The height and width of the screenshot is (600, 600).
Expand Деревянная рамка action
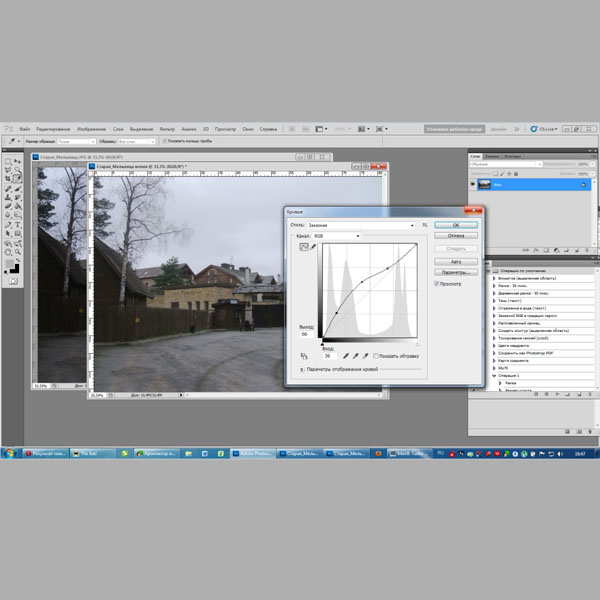(x=494, y=293)
